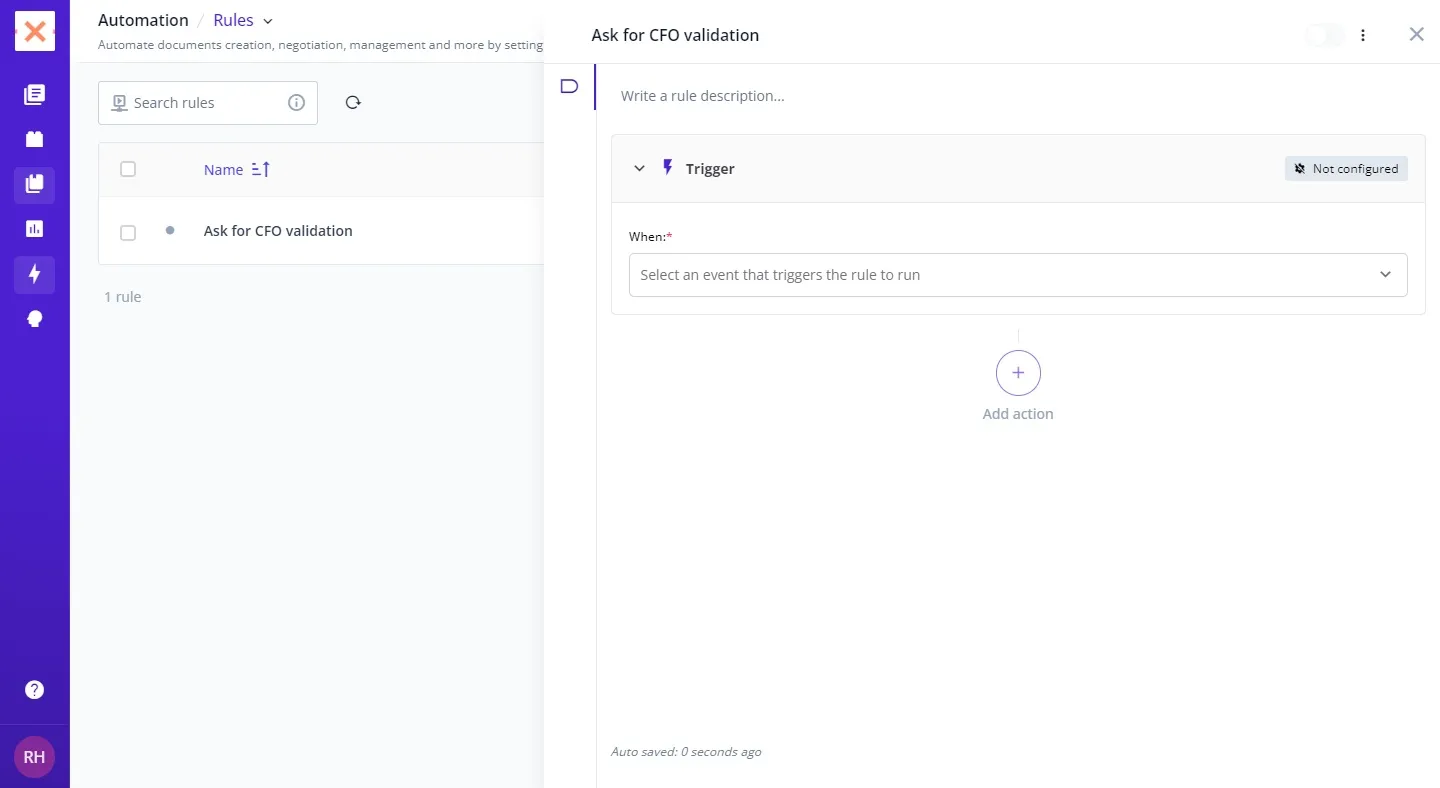
Task: Collapse the Trigger section chevron
Action: 640,169
